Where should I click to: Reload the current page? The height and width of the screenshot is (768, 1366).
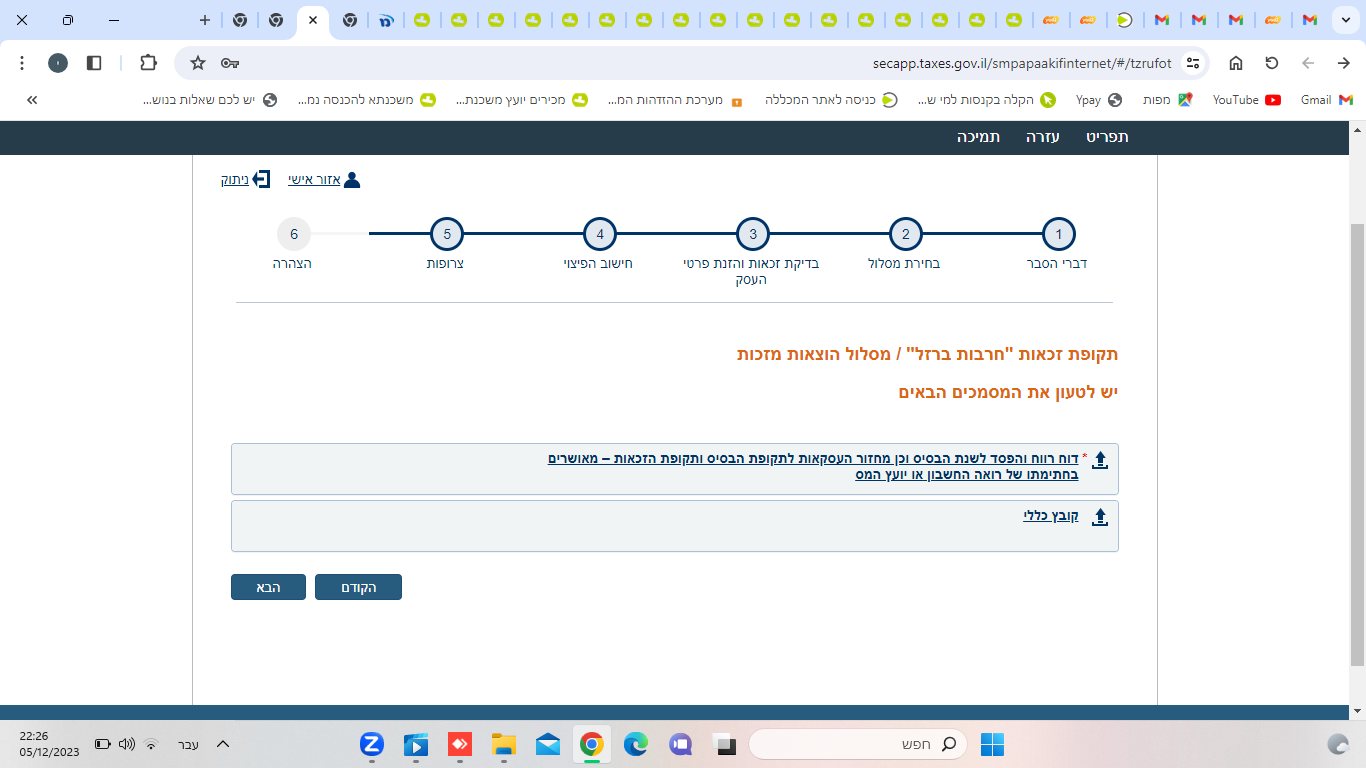pyautogui.click(x=1272, y=63)
